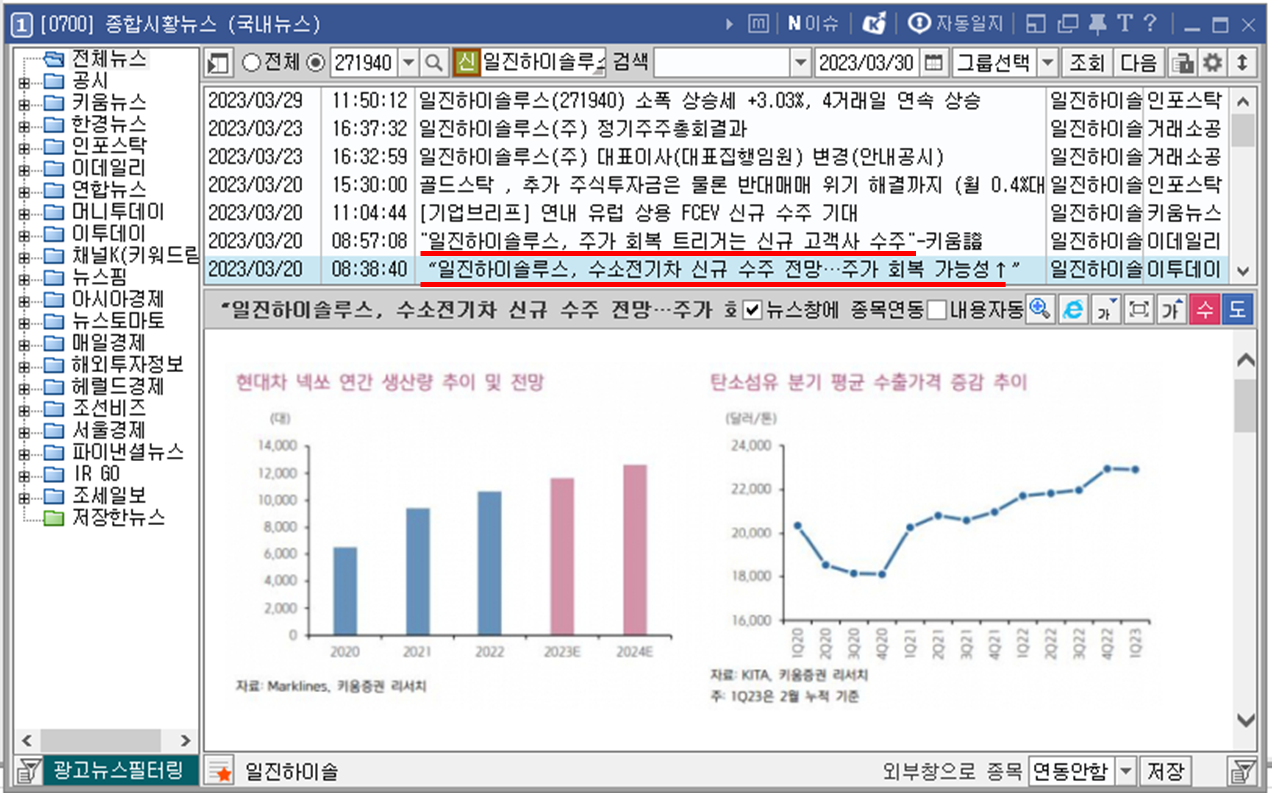This screenshot has width=1272, height=793.
Task: Click the date field 2023/03/30
Action: [x=866, y=62]
